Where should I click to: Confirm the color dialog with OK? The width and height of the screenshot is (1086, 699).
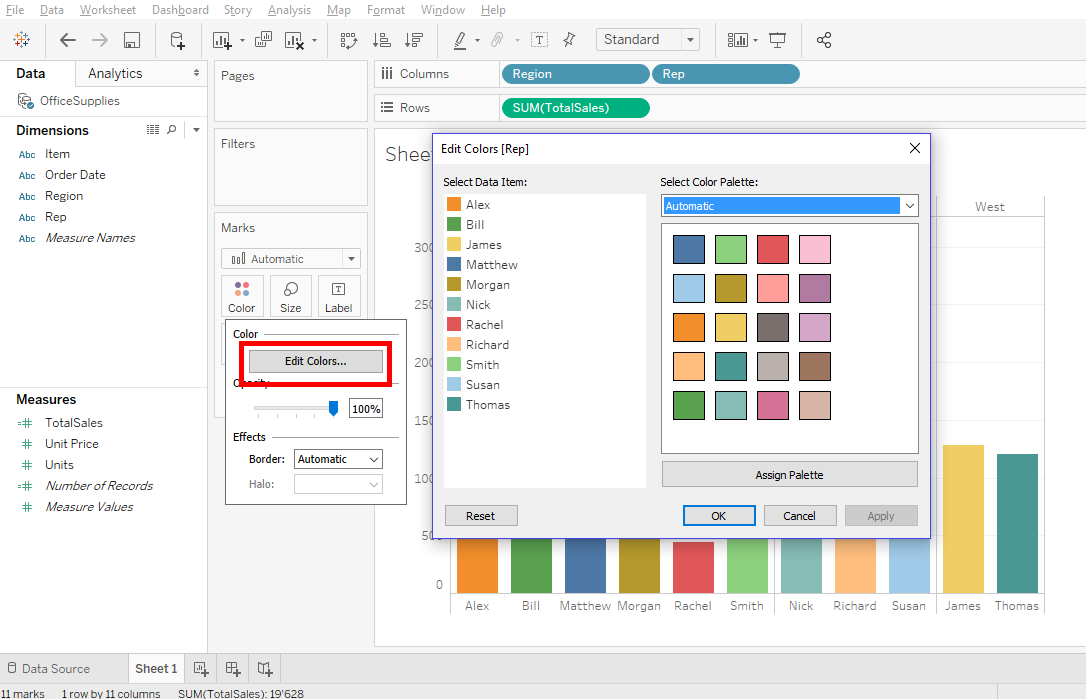(718, 516)
